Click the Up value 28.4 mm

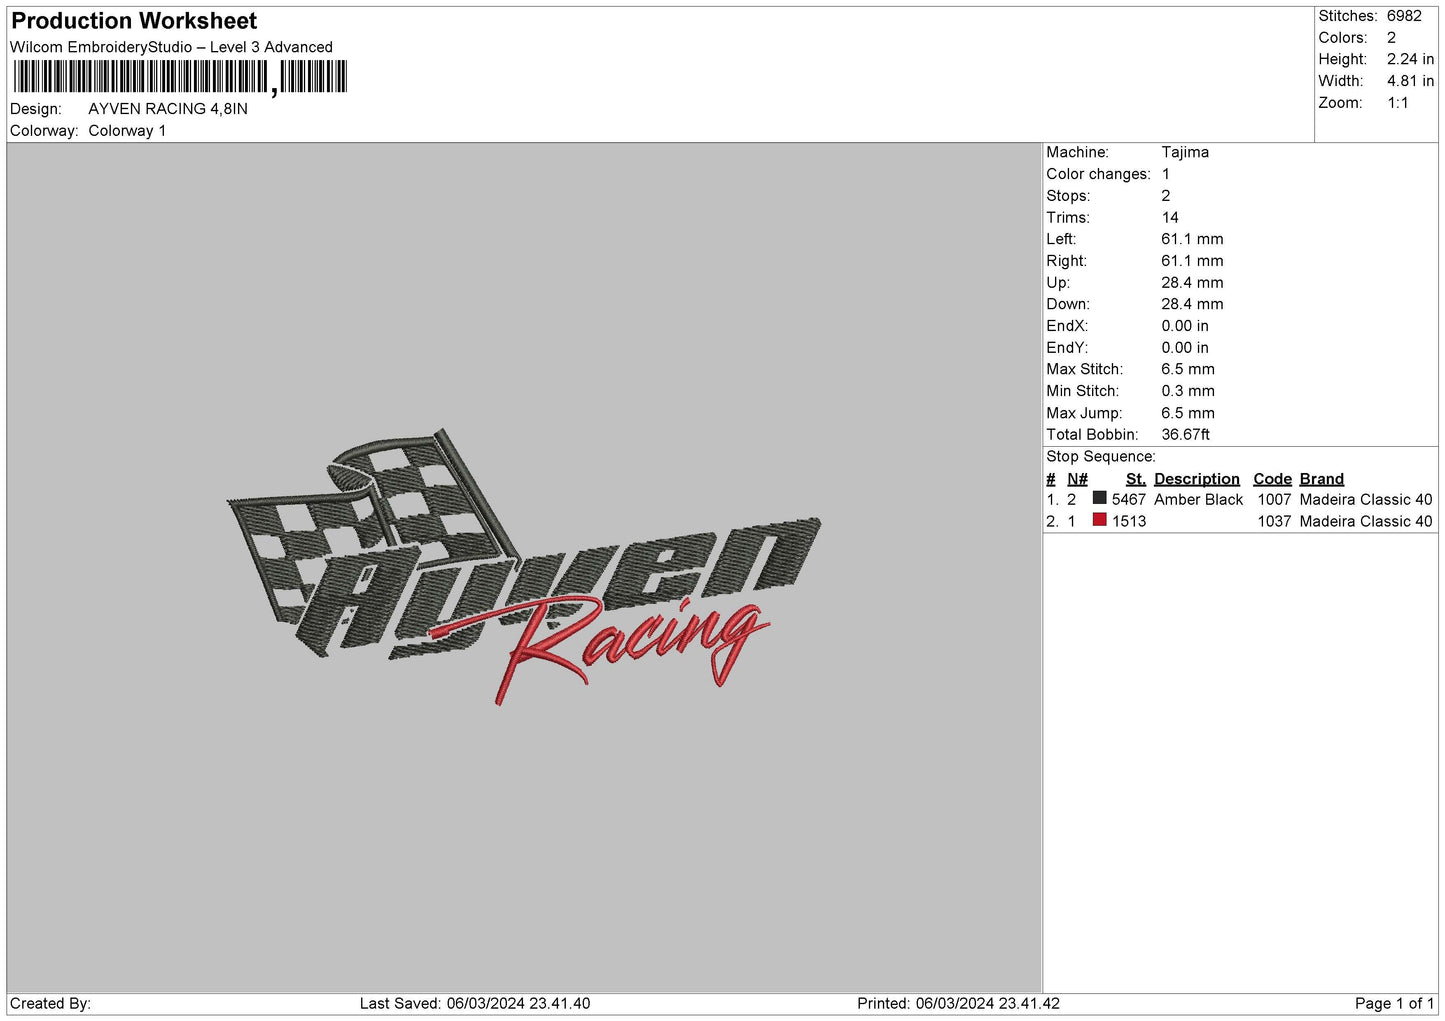(x=1192, y=283)
